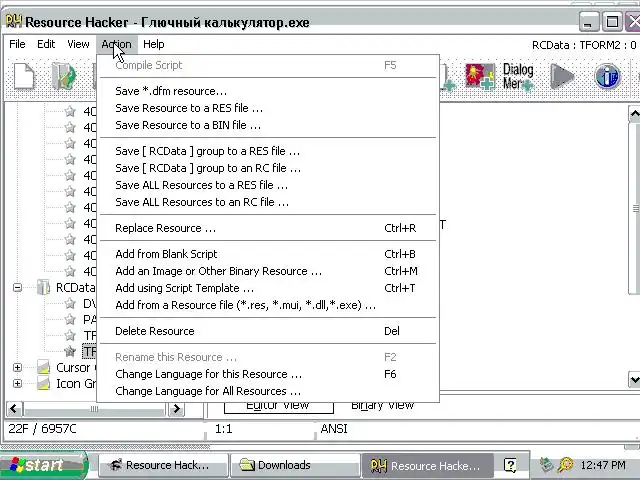Select Add from Blank Script
The image size is (640, 480).
click(269, 254)
